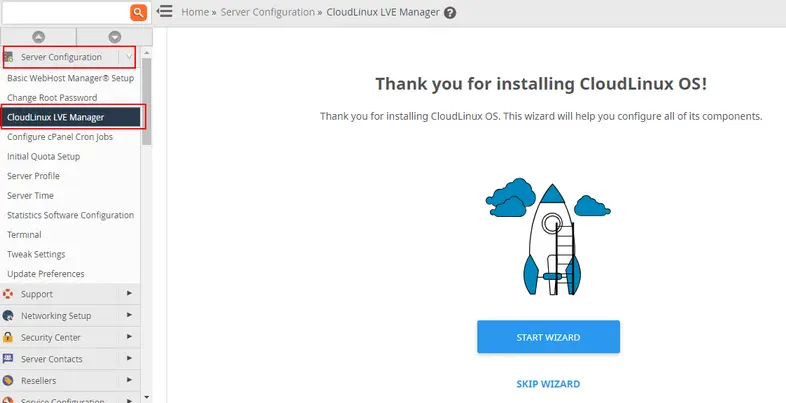
Task: Click the Server Contacts icon
Action: tap(9, 359)
